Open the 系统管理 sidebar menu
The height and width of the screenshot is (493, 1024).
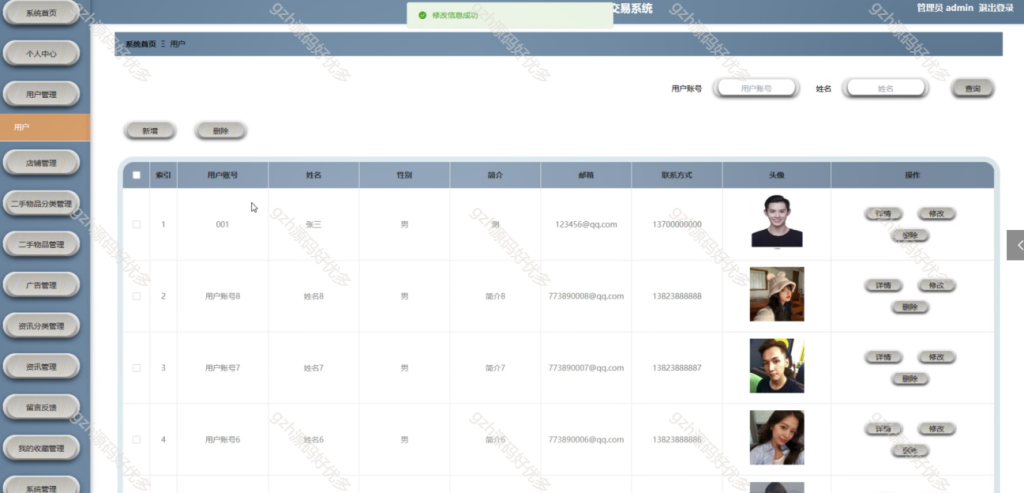(x=41, y=486)
